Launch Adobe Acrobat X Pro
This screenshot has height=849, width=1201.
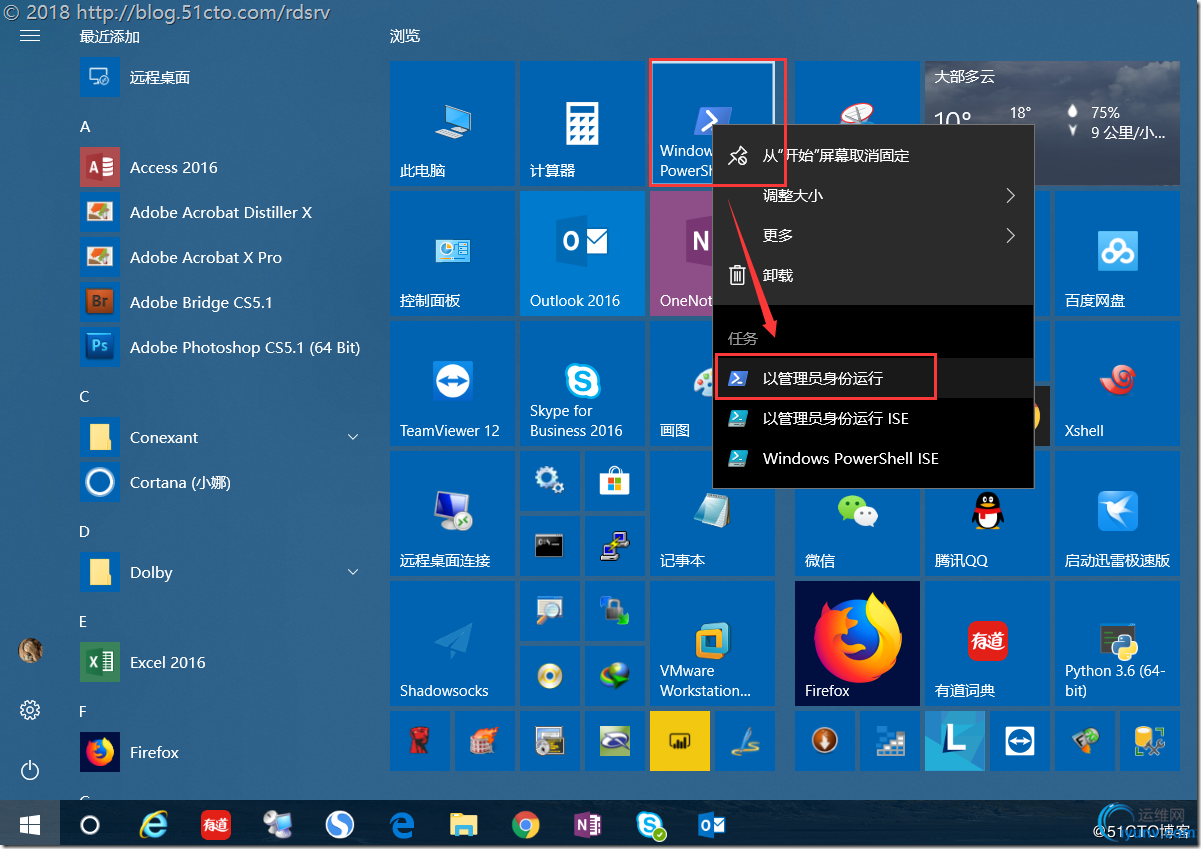(x=222, y=257)
